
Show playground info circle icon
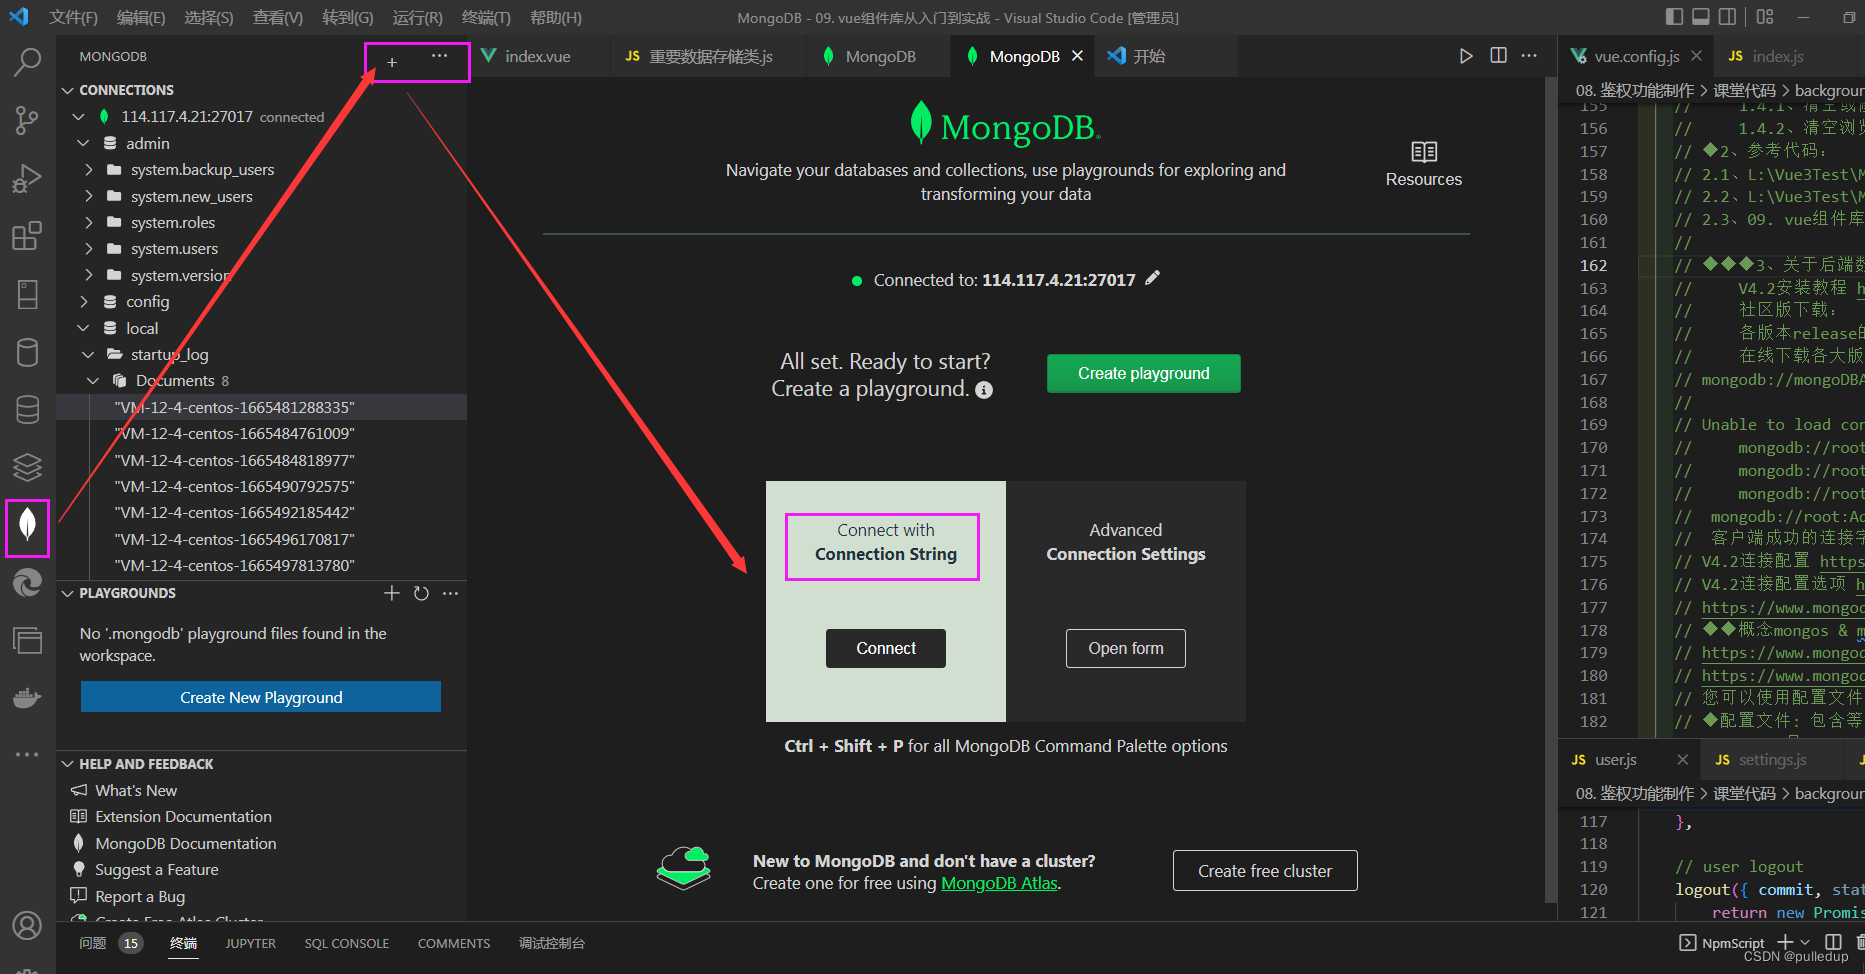(x=984, y=390)
